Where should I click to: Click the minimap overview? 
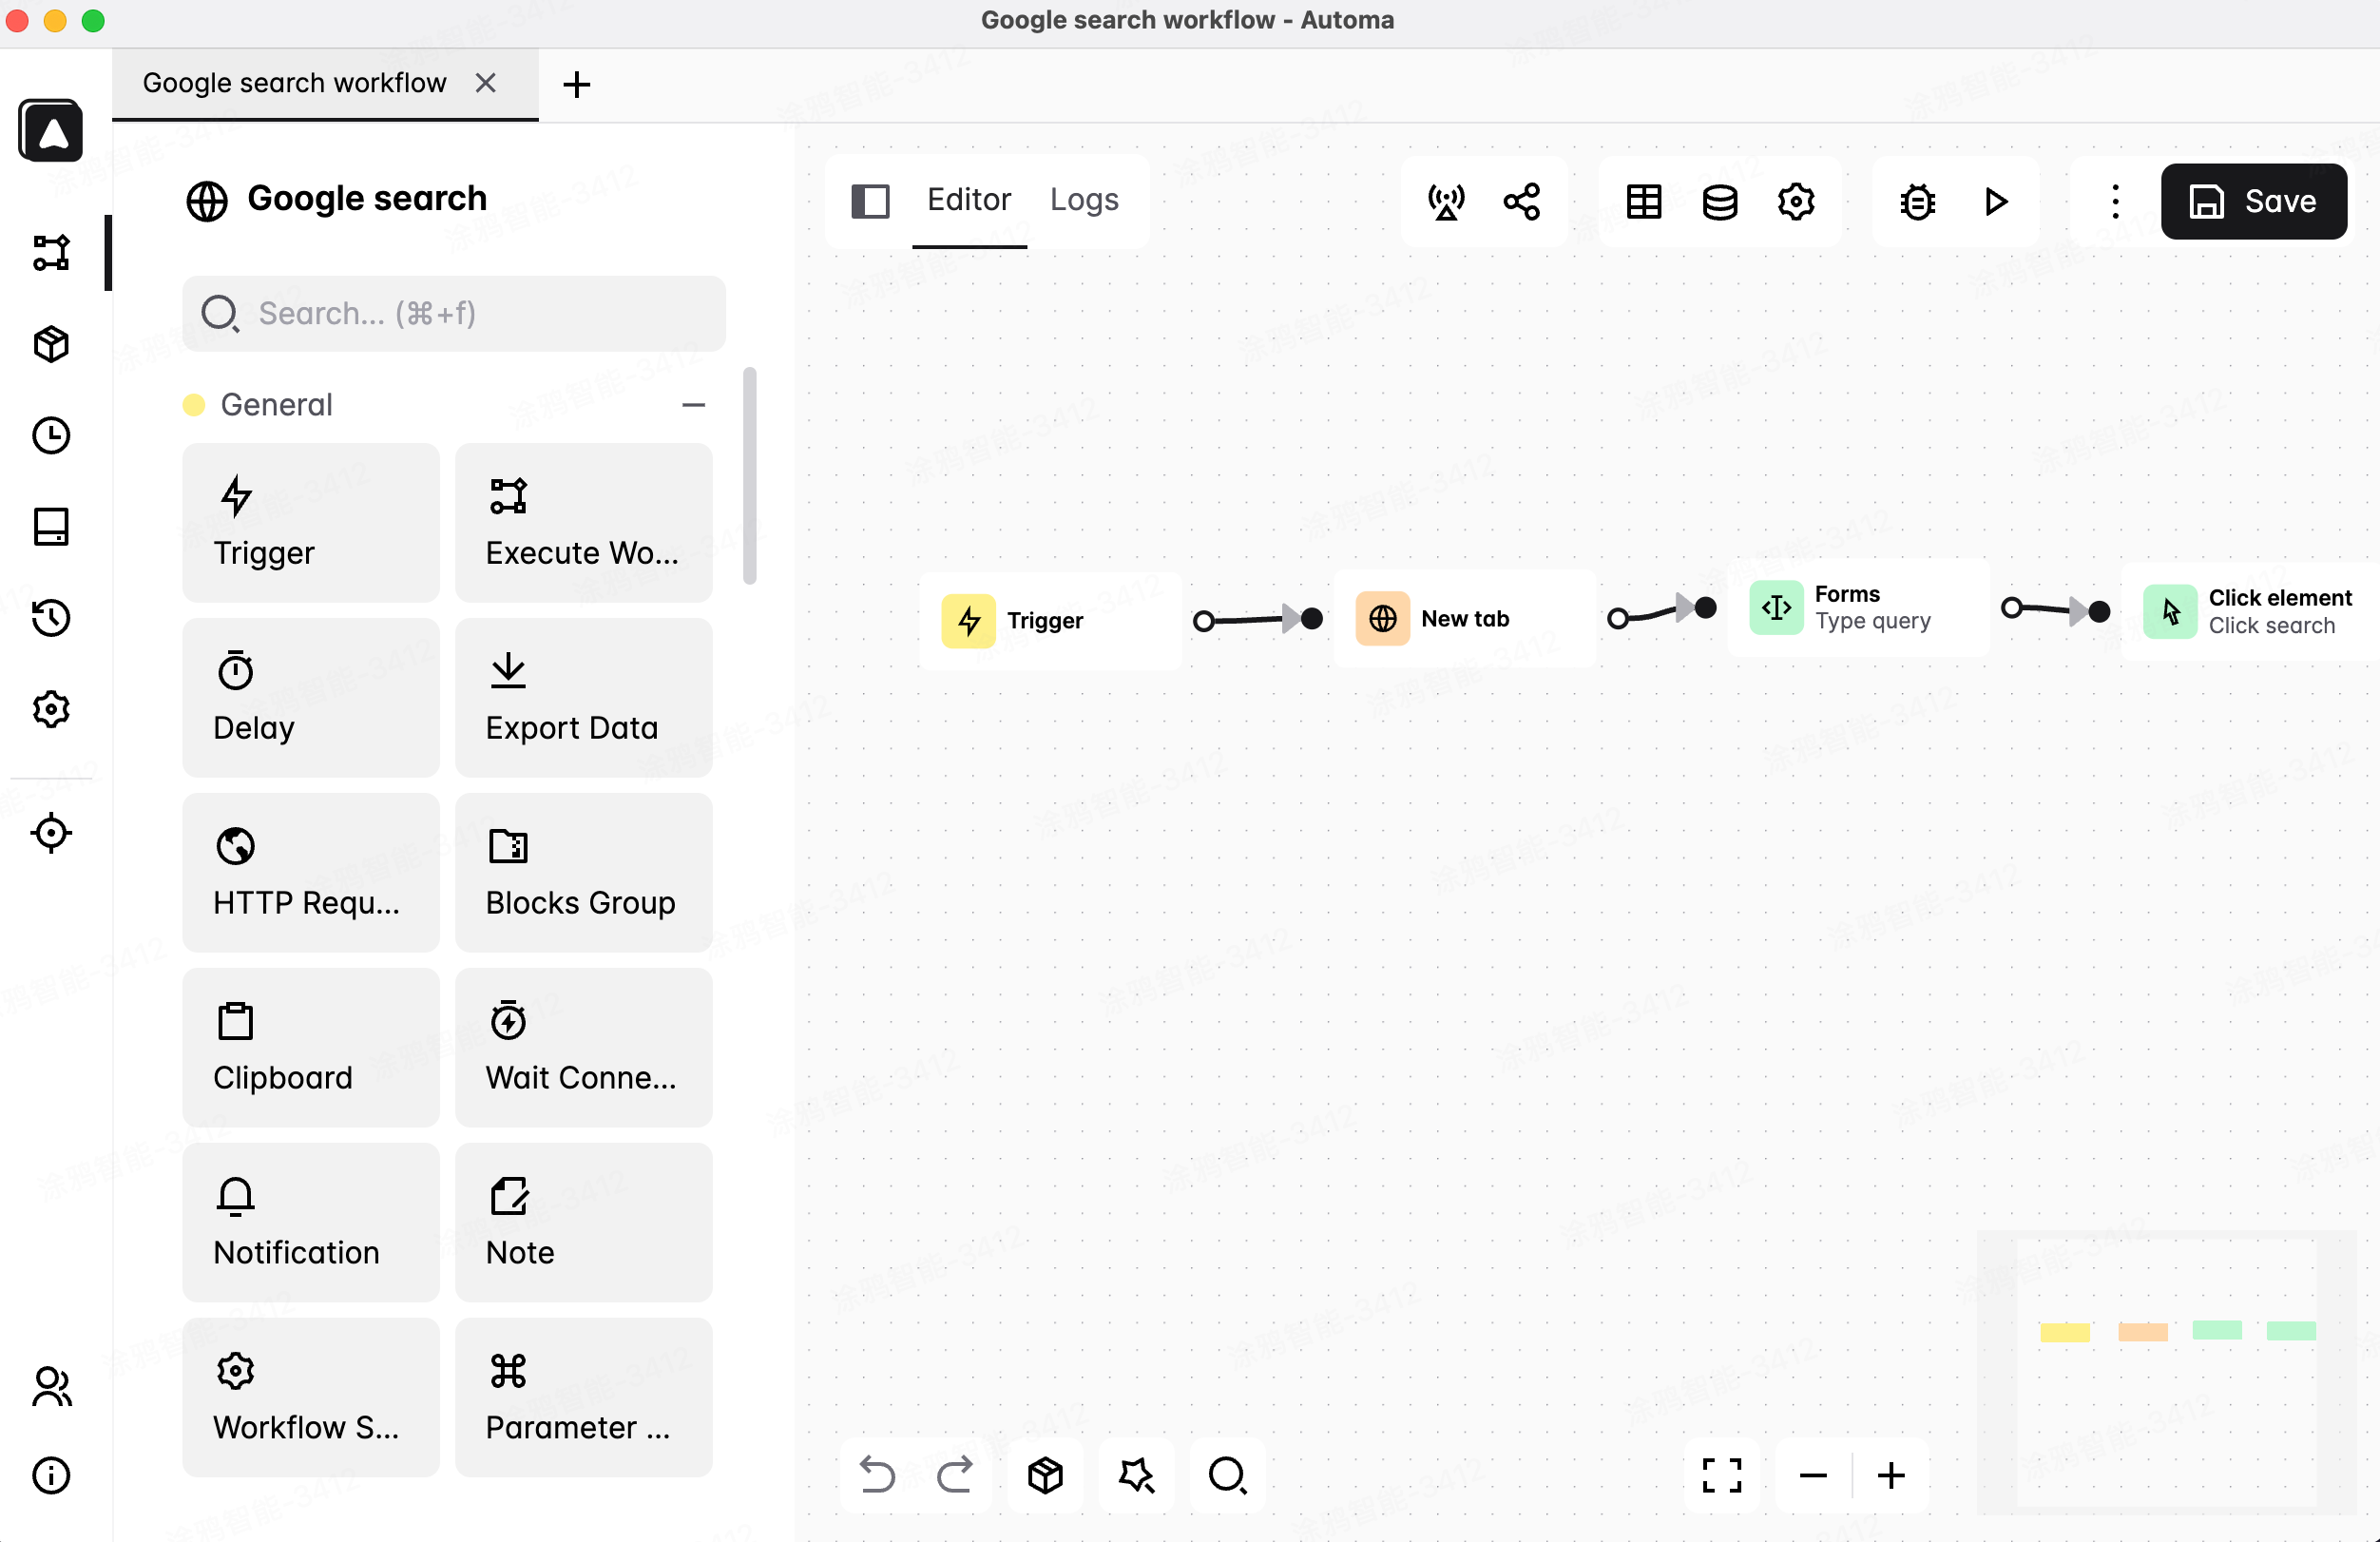pos(2167,1372)
